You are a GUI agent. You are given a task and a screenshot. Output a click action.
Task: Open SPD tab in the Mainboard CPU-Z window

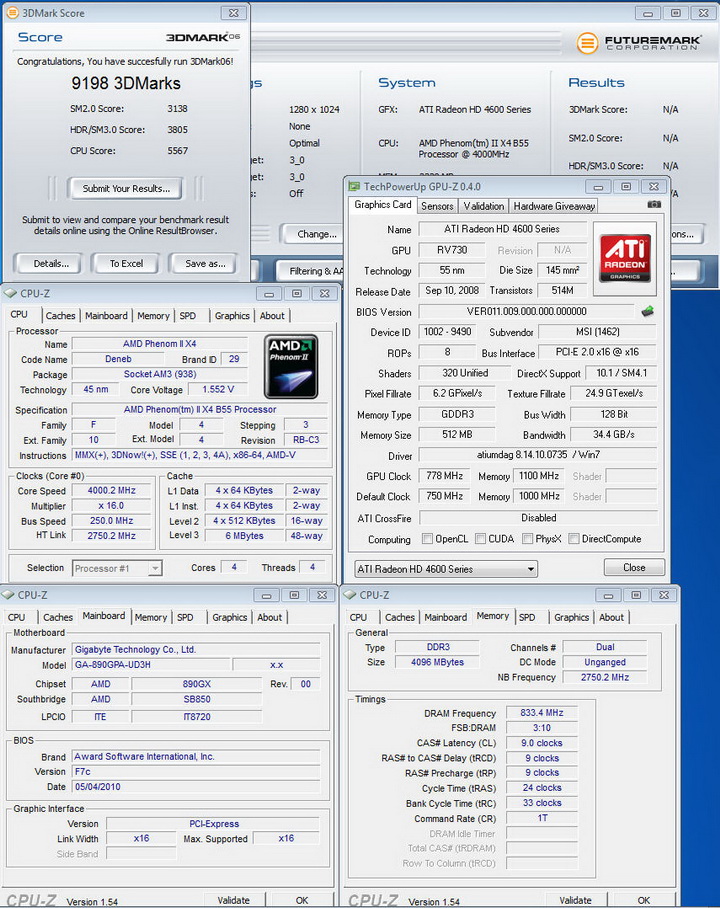(x=185, y=617)
